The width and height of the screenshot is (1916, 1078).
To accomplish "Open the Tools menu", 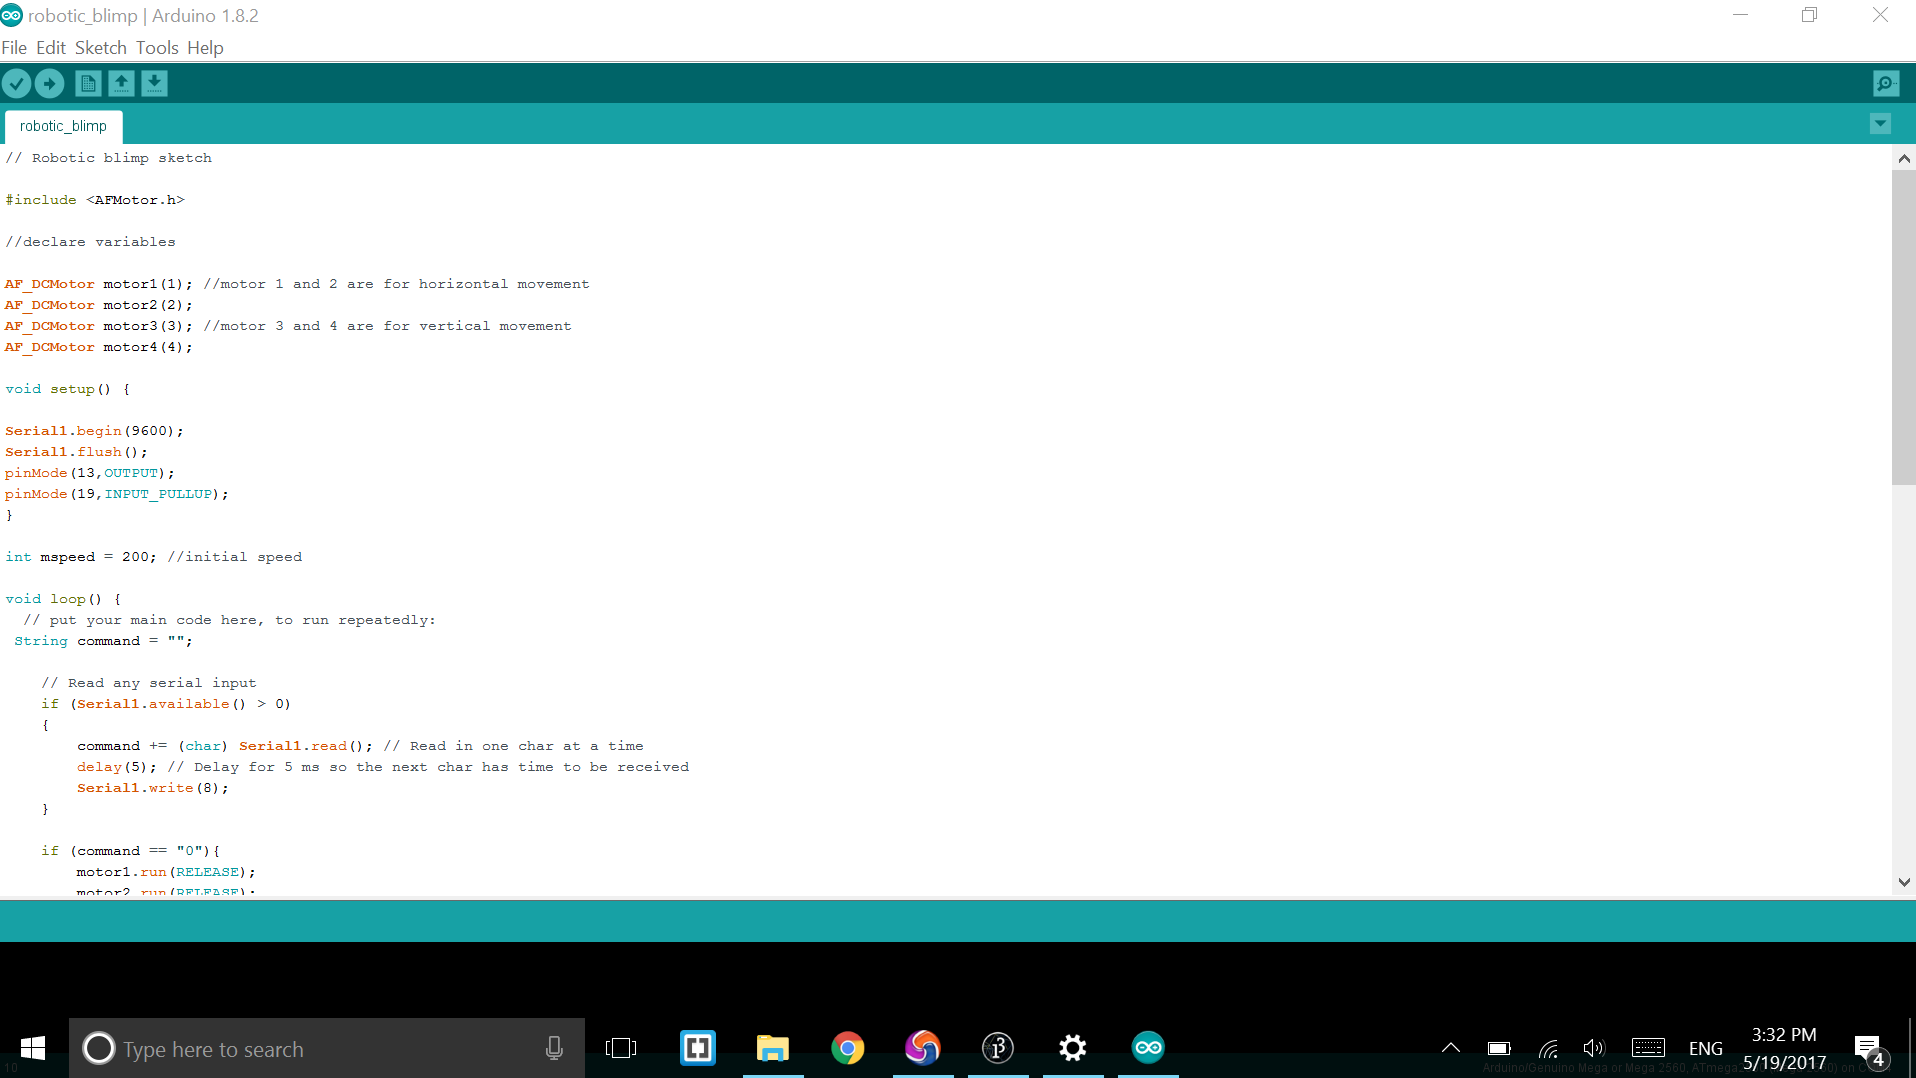I will tap(157, 48).
